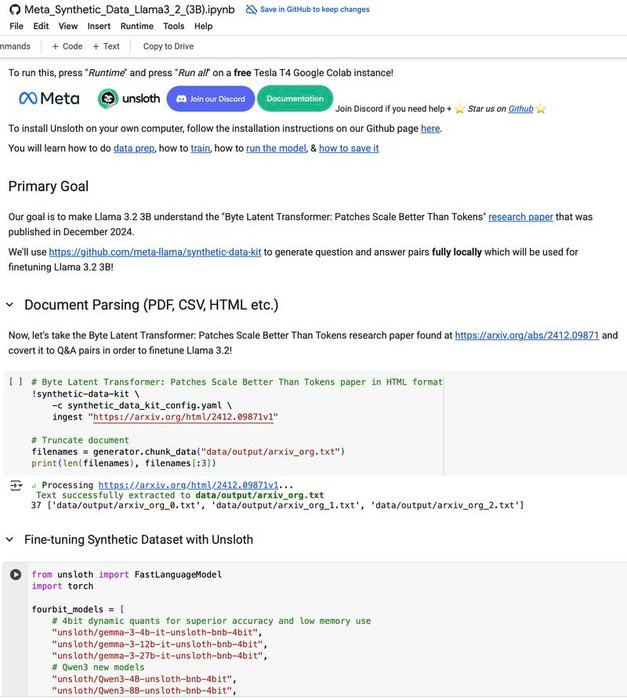Collapse the Fine-tuning Synthetic Dataset section
The image size is (627, 700).
[10, 540]
